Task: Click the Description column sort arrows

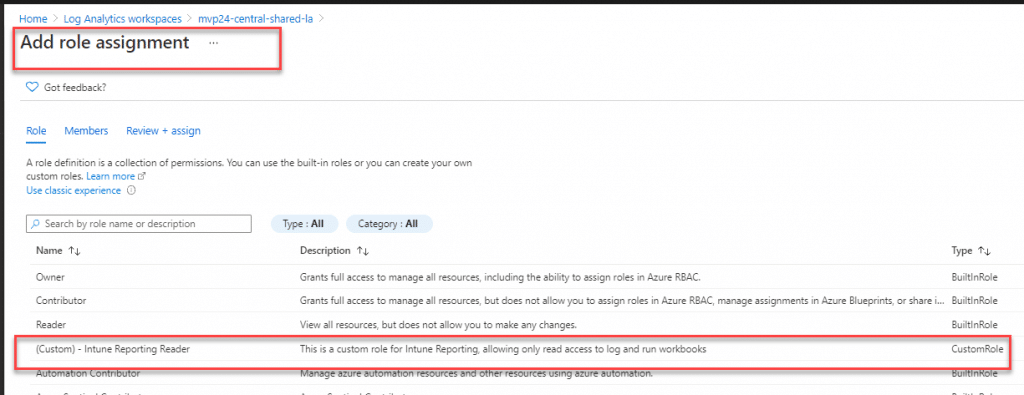Action: point(362,251)
